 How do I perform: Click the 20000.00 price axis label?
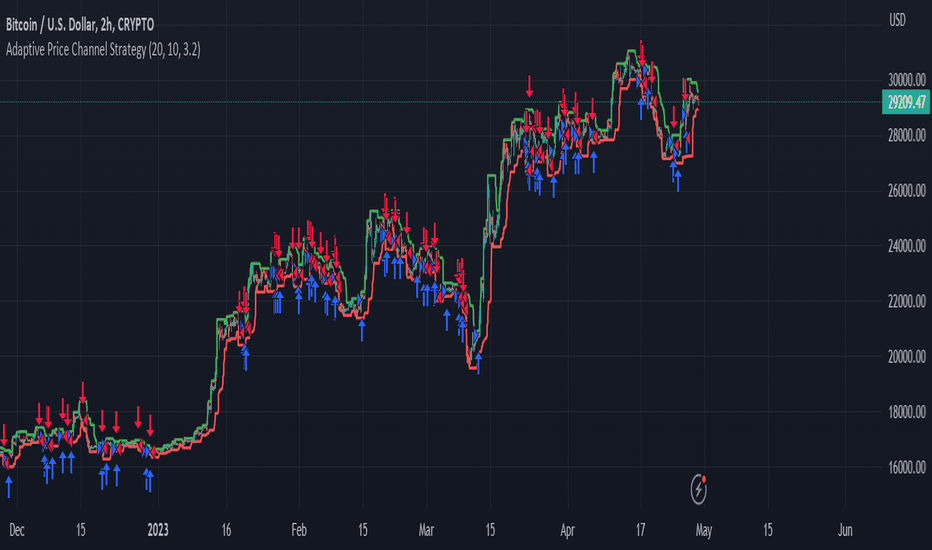tap(906, 357)
